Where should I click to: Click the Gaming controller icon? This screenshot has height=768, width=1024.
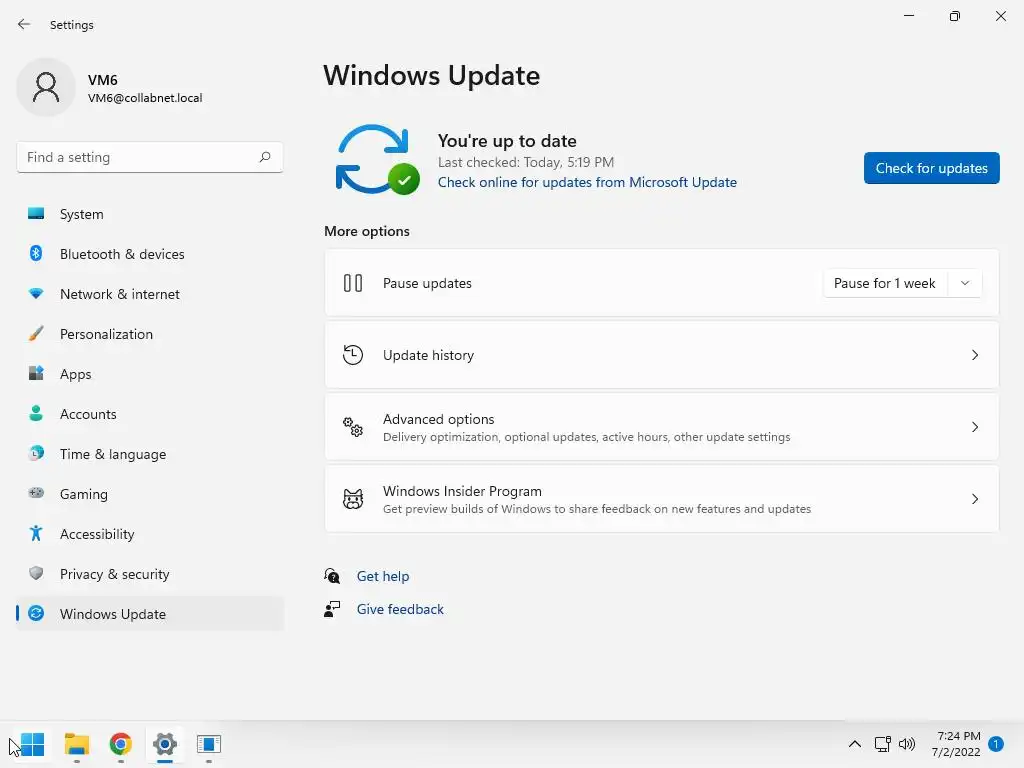click(36, 493)
